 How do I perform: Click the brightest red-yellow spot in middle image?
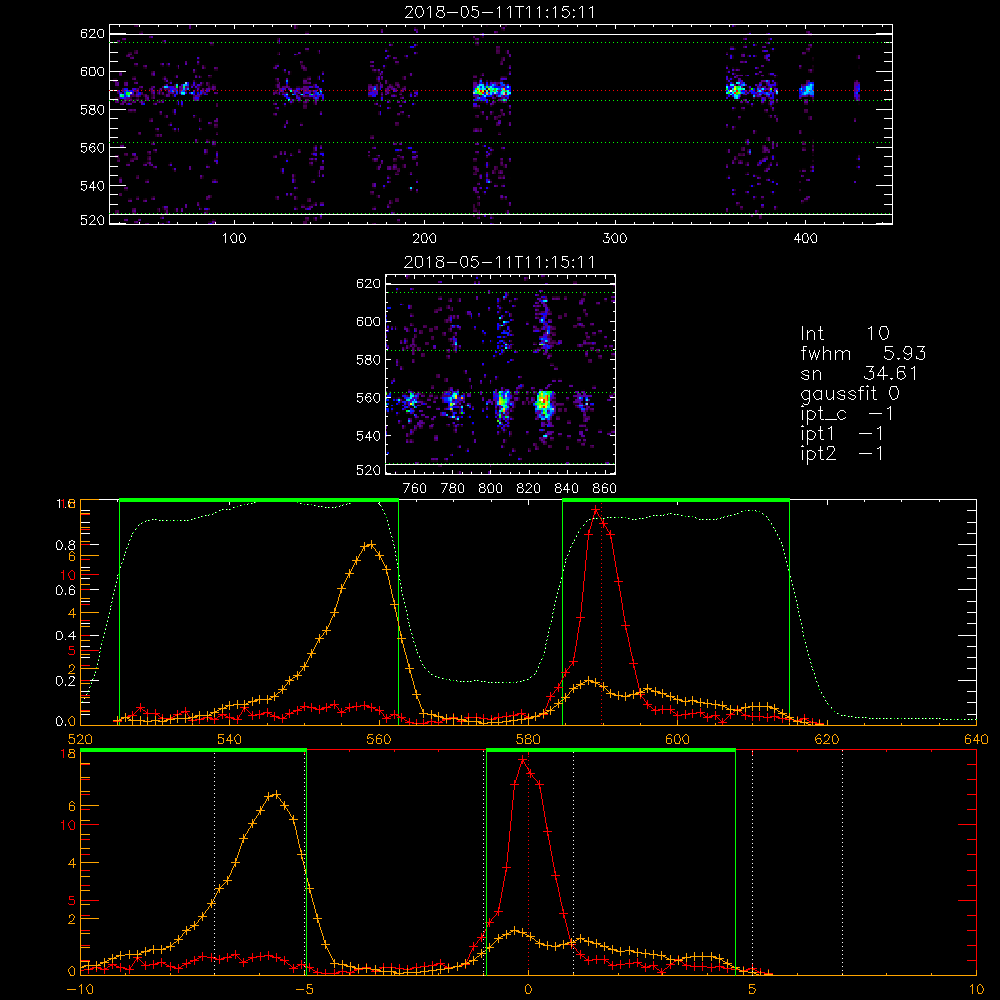click(x=543, y=402)
